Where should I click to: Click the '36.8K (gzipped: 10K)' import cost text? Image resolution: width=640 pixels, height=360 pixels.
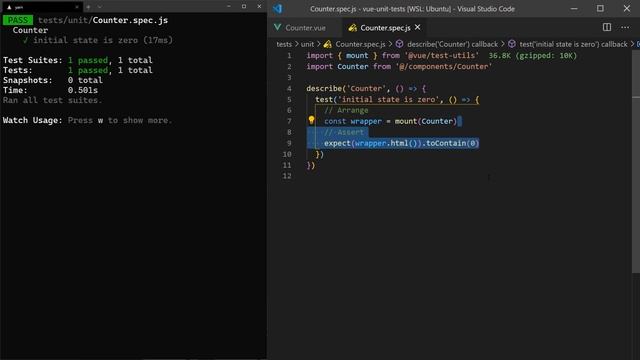click(x=533, y=56)
